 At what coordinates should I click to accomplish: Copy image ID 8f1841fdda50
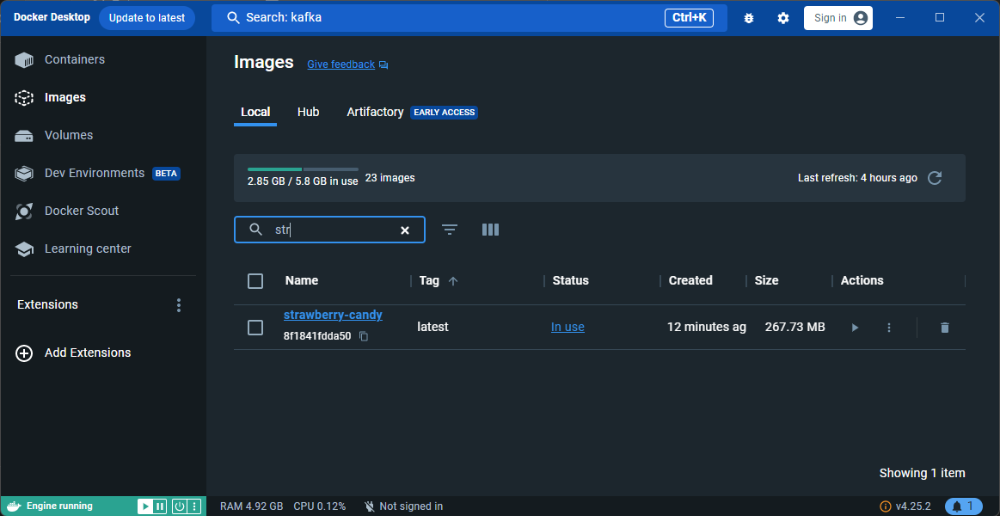click(x=364, y=336)
